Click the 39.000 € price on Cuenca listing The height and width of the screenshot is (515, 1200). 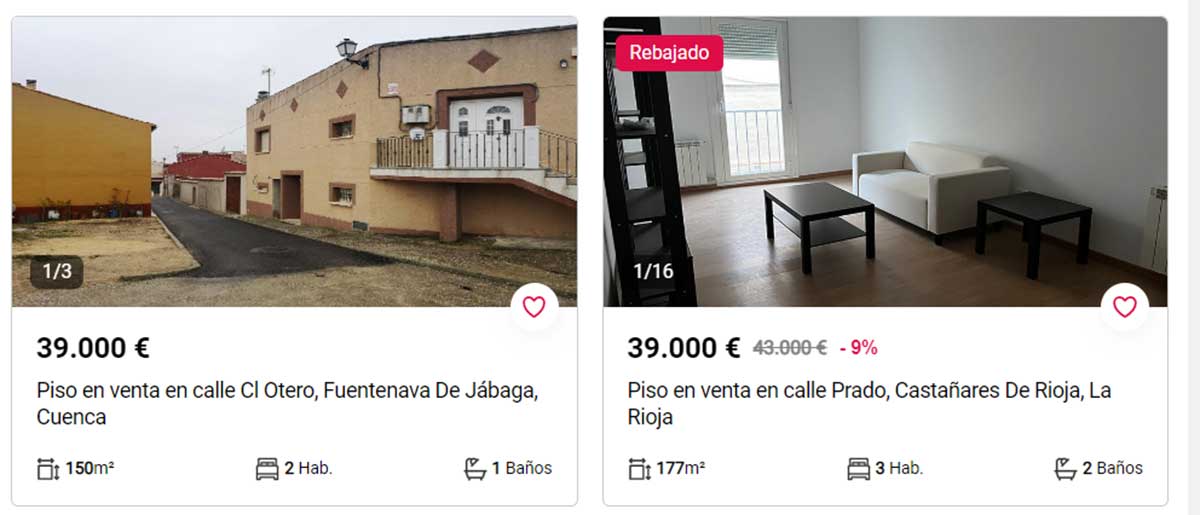pyautogui.click(x=93, y=348)
